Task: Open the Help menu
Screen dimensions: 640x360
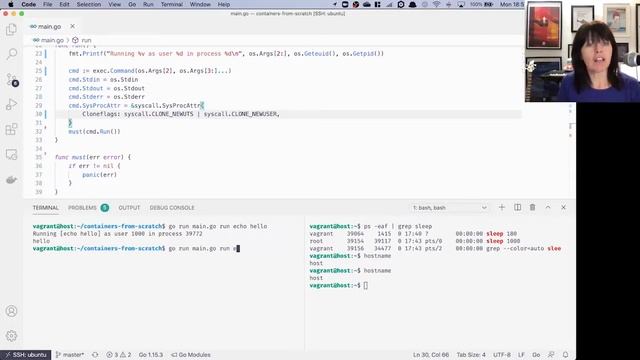Action: click(x=223, y=4)
